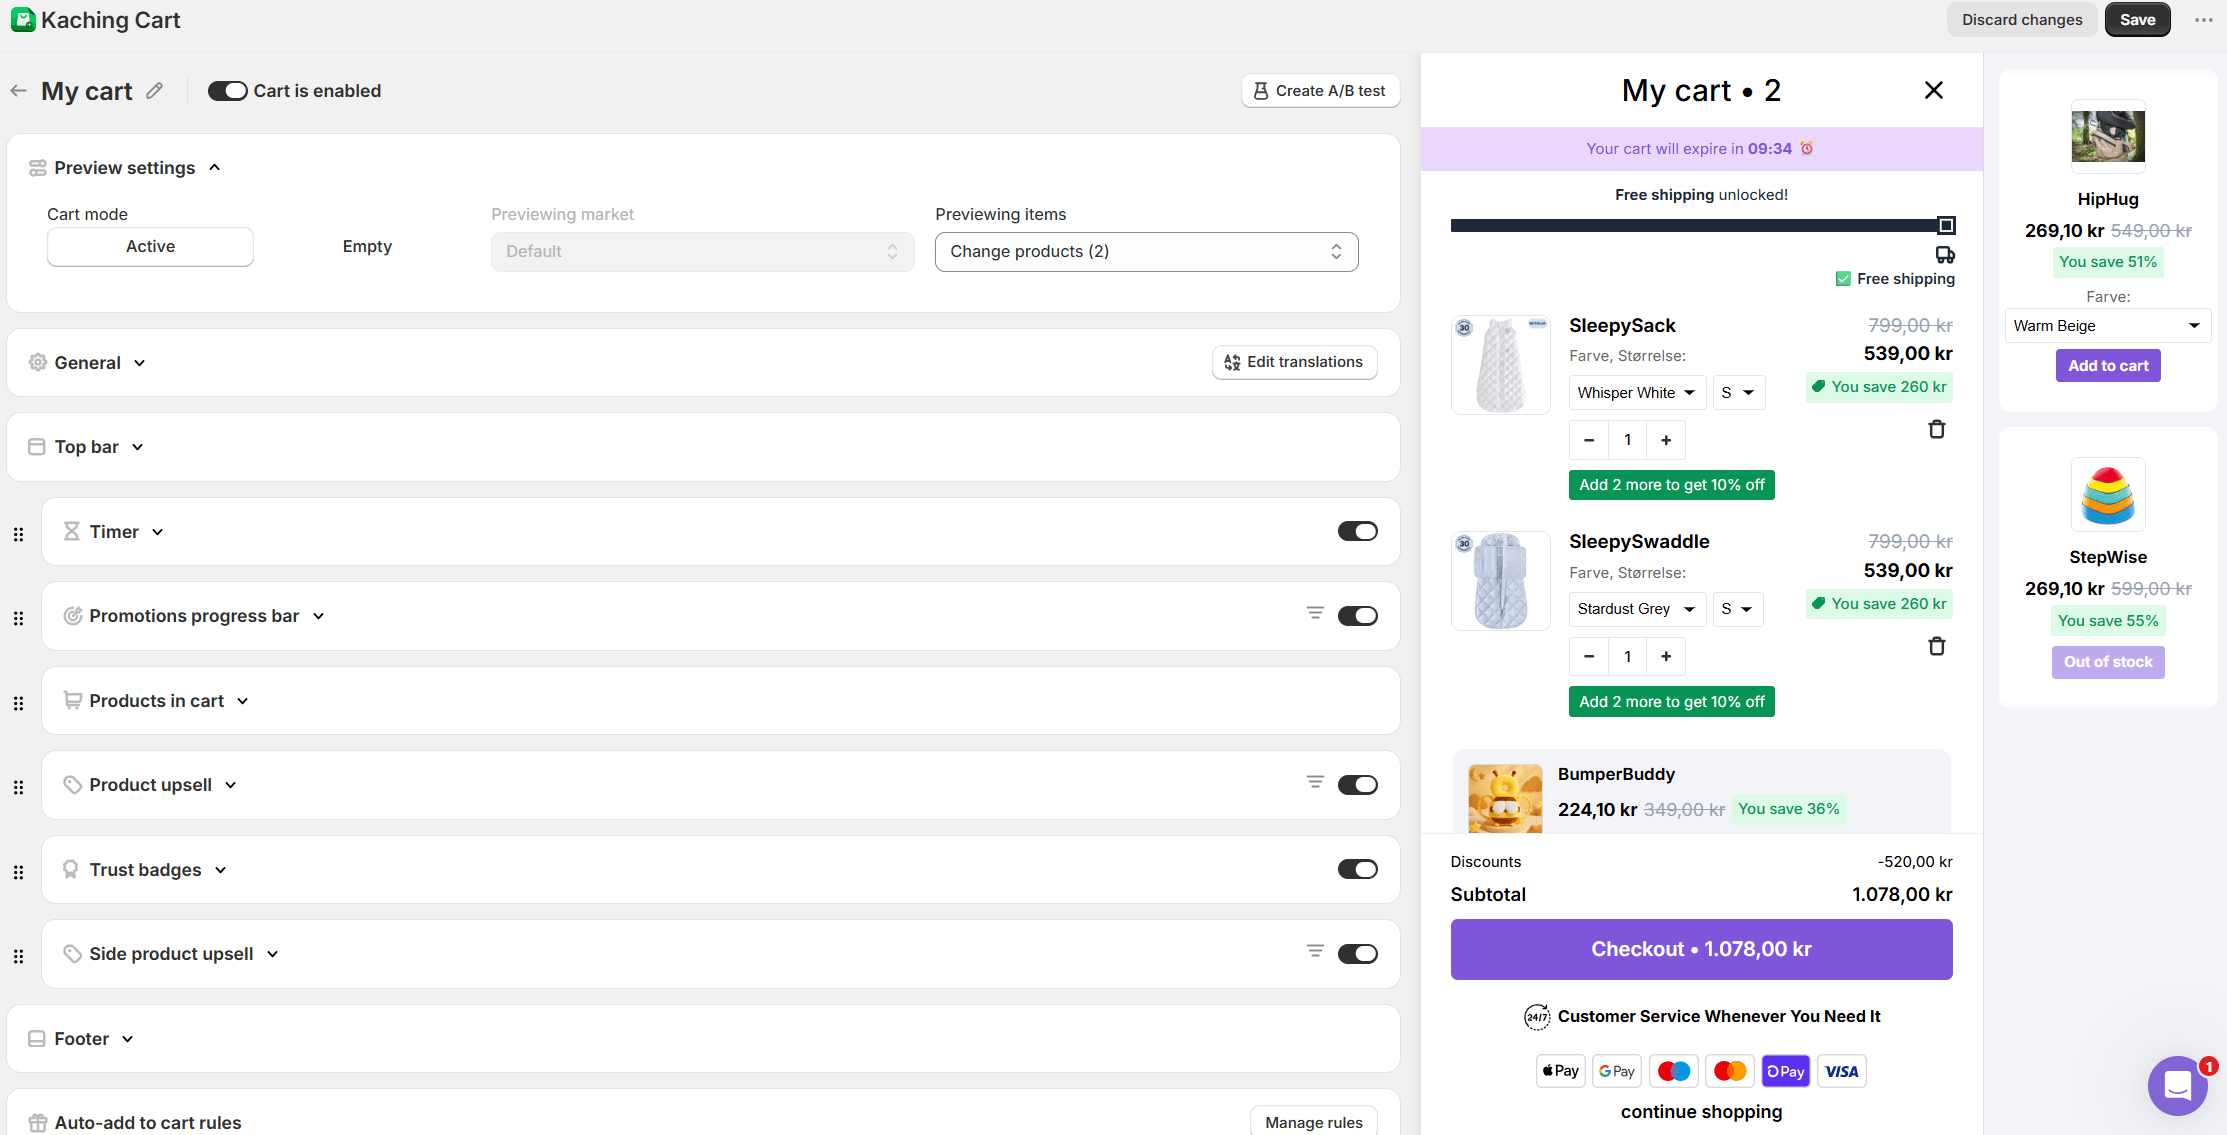2227x1135 pixels.
Task: Open Whisper White color dropdown
Action: click(1637, 393)
